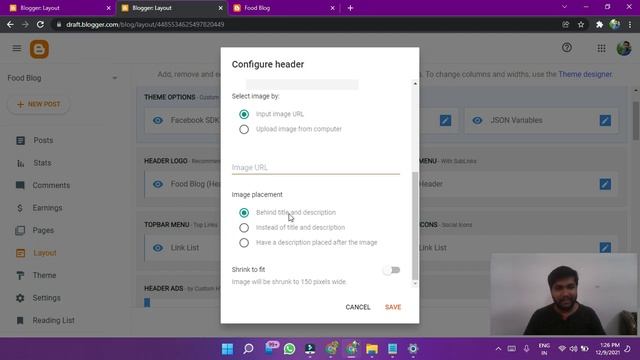Click into the Image URL field
Image resolution: width=640 pixels, height=360 pixels.
(316, 167)
